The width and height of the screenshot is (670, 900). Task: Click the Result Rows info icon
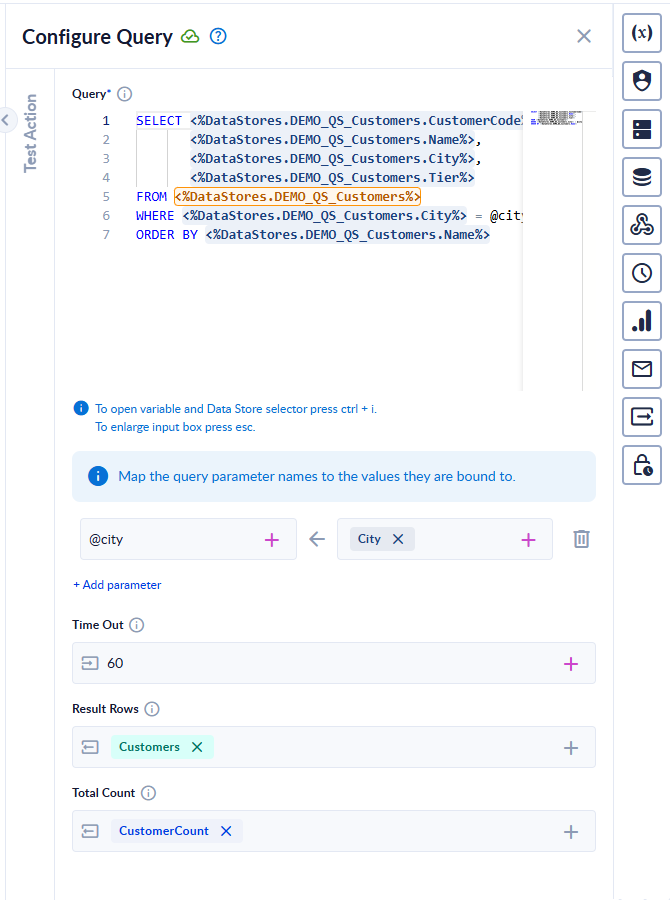pos(152,709)
